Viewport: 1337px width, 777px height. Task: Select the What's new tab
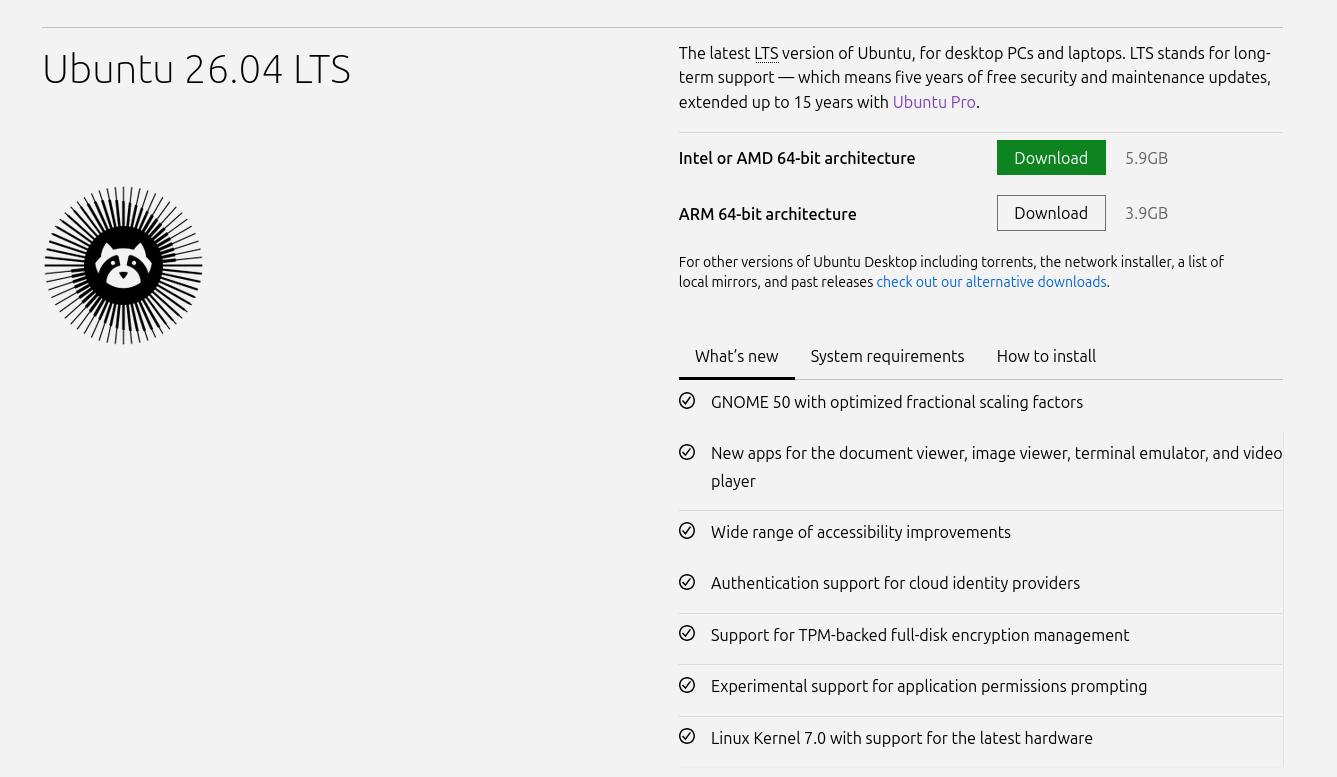tap(736, 356)
